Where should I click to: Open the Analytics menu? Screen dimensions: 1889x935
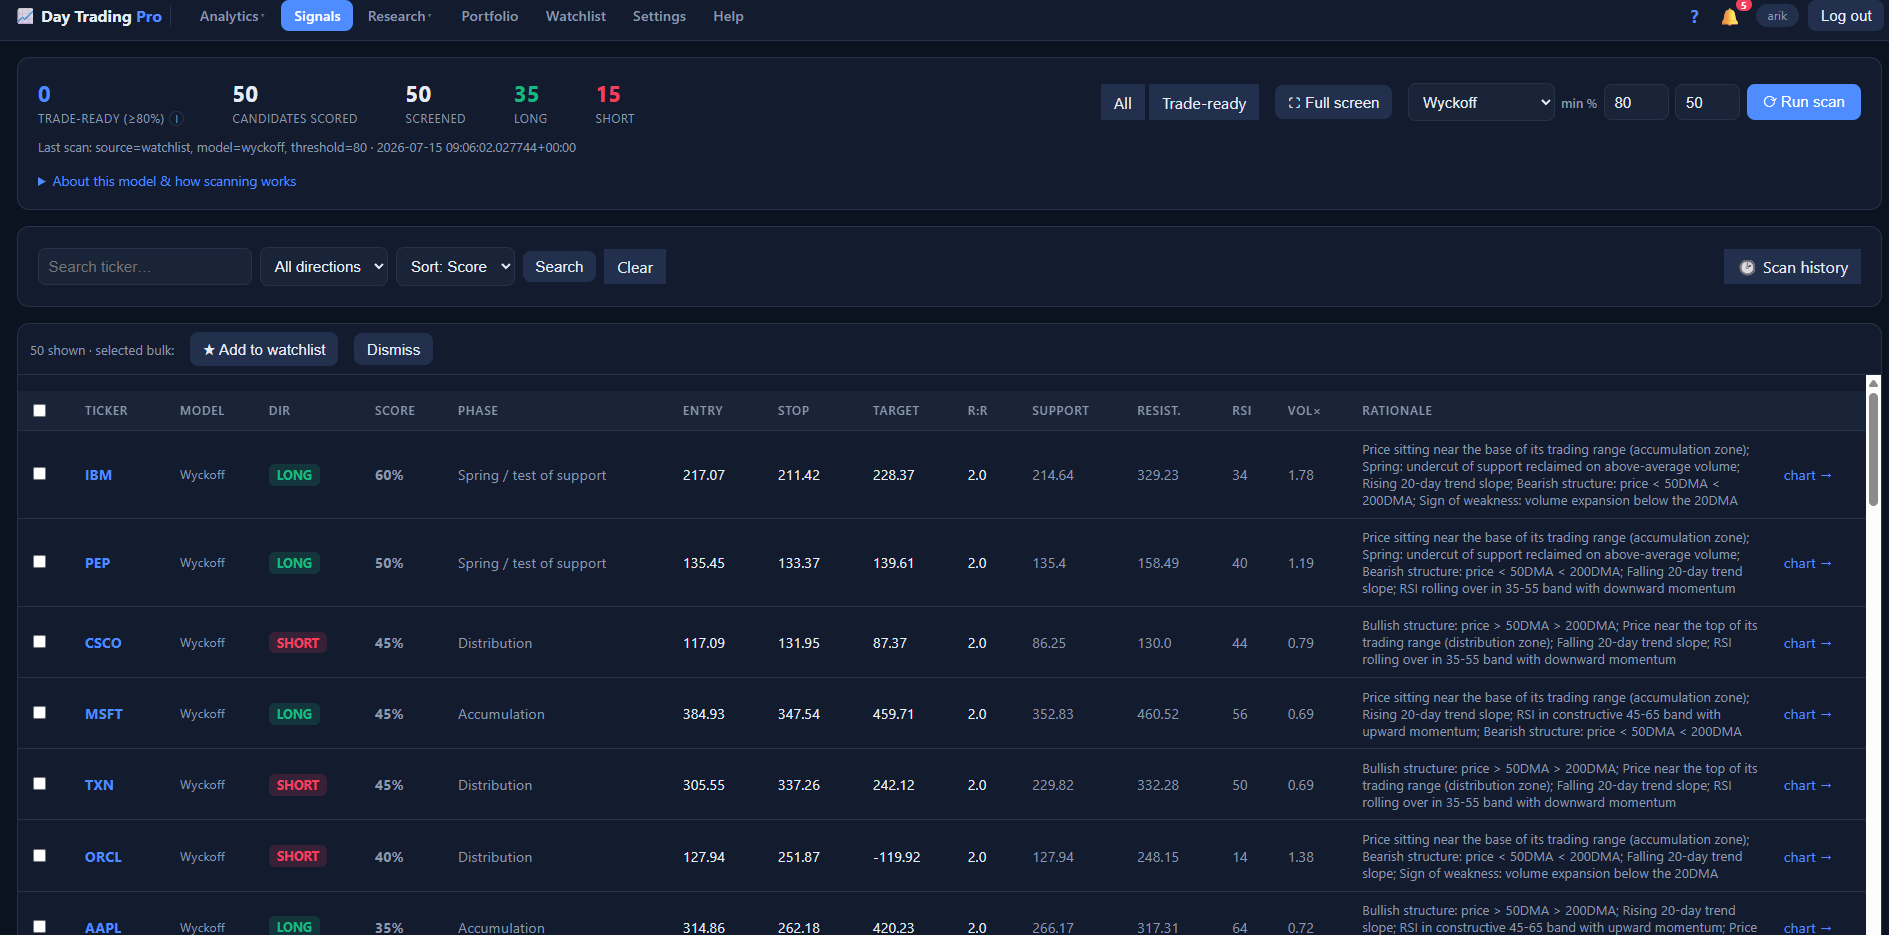(231, 16)
